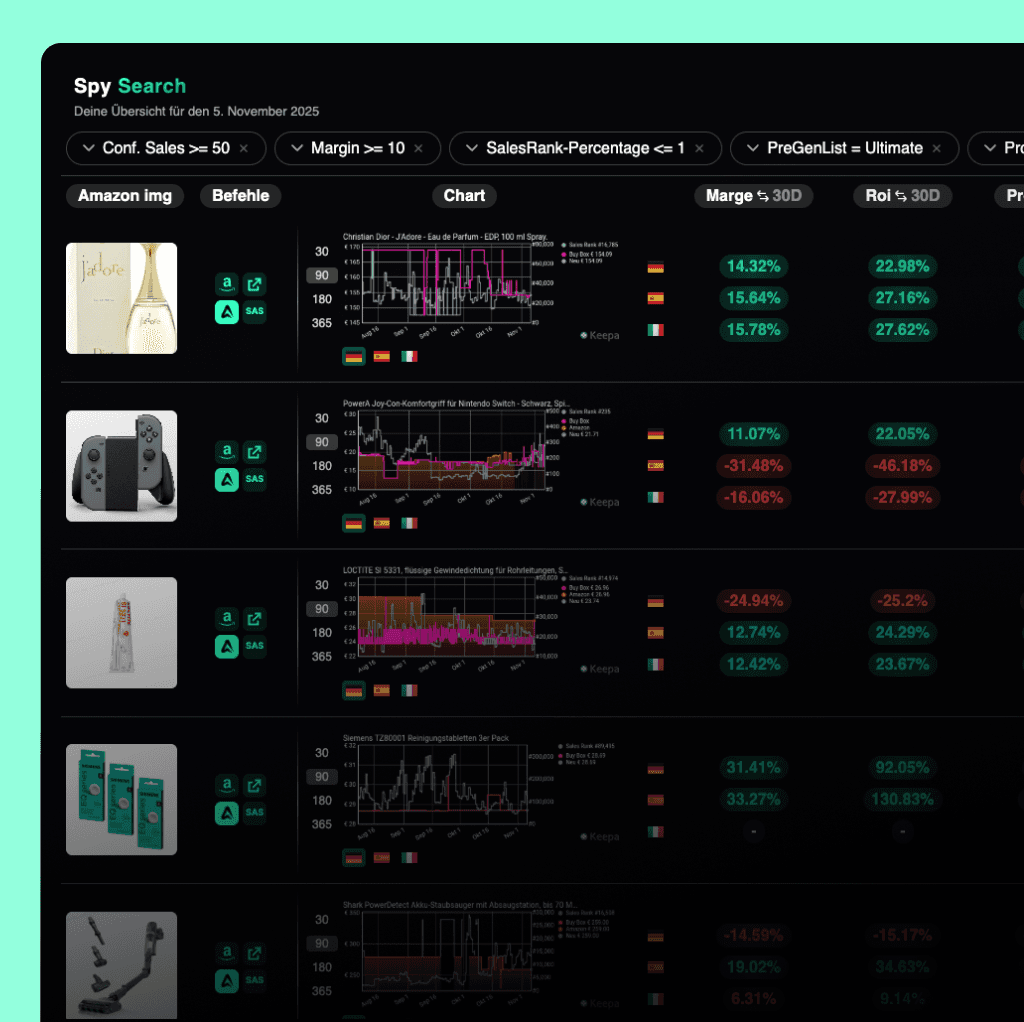Open Amazon link for LOCTITE SI 5331 row
Viewport: 1024px width, 1022px height.
(x=227, y=618)
